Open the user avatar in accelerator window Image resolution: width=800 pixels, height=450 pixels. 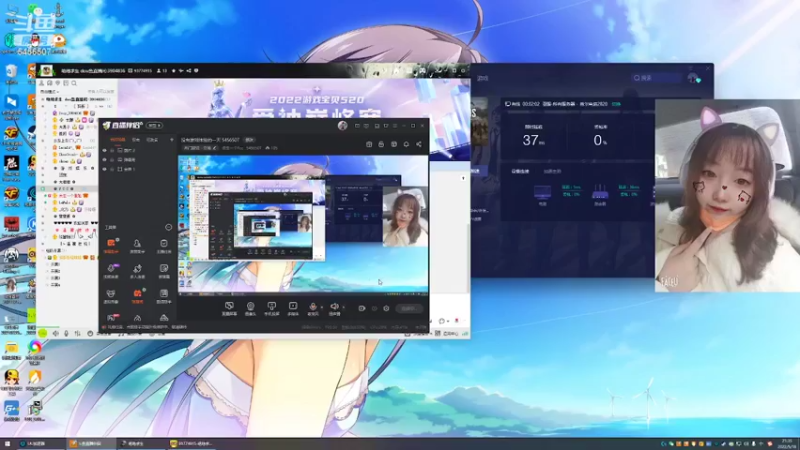(x=692, y=78)
